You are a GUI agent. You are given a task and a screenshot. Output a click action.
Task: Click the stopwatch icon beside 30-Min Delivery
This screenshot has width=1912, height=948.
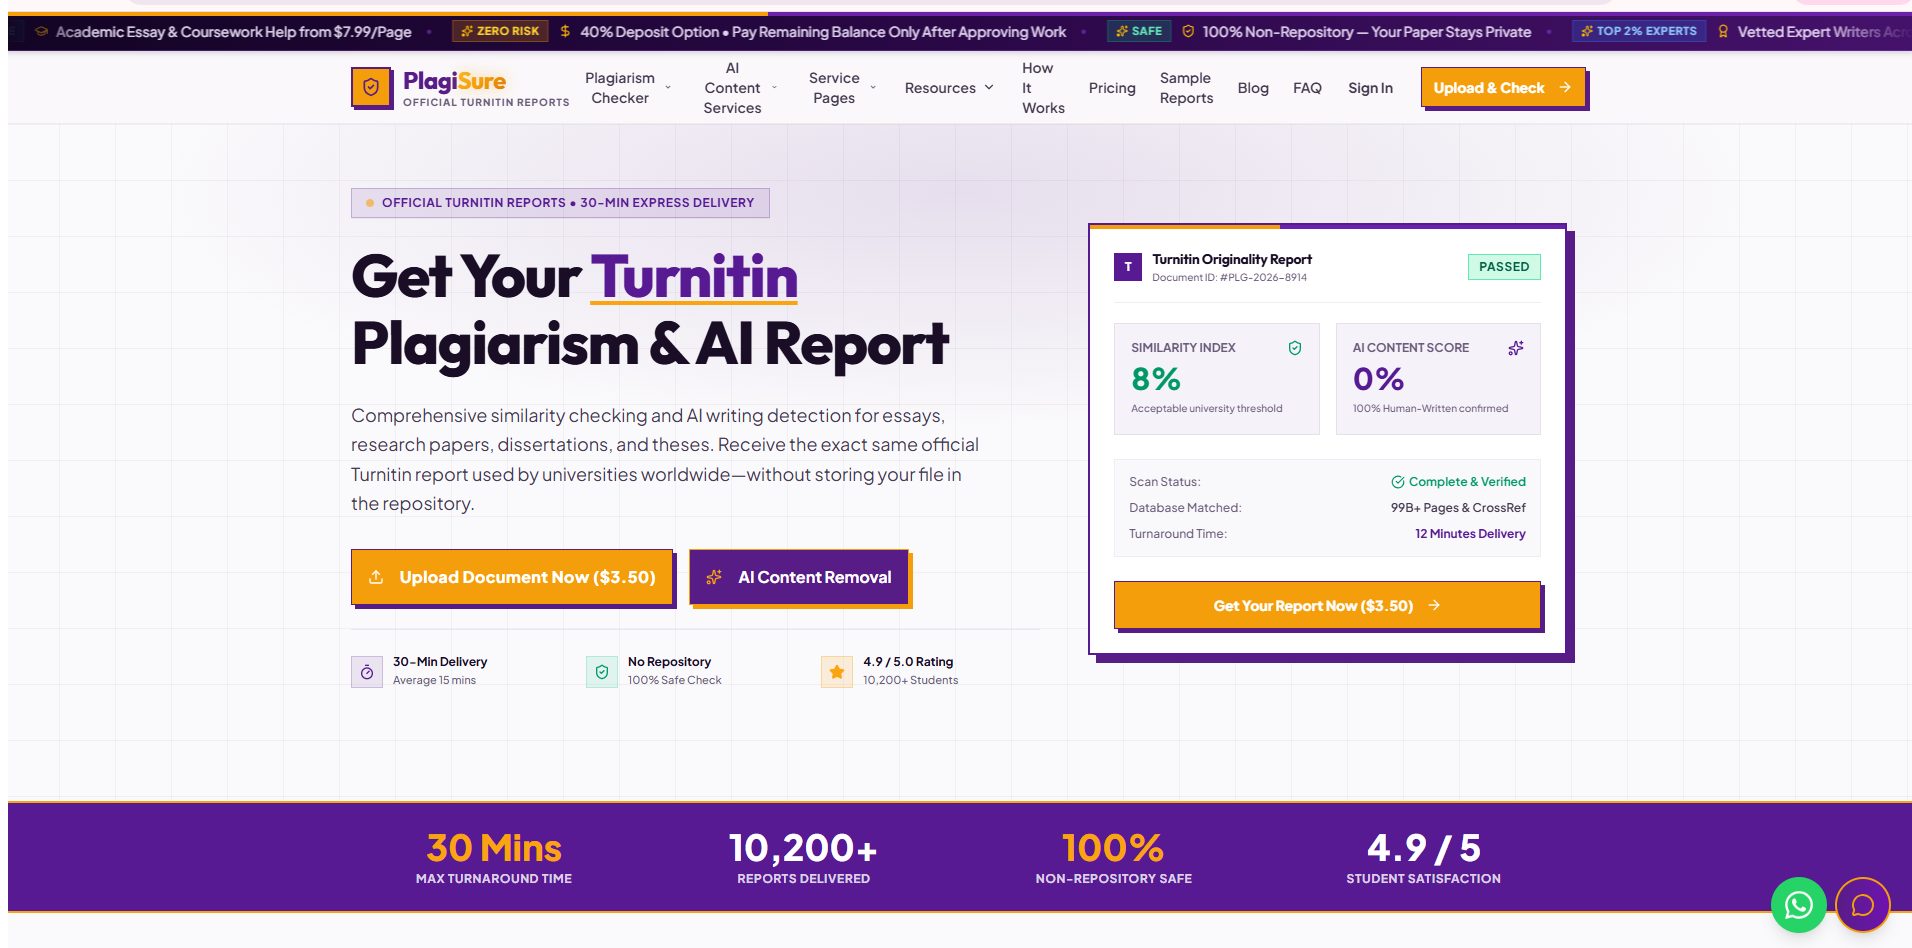[367, 672]
